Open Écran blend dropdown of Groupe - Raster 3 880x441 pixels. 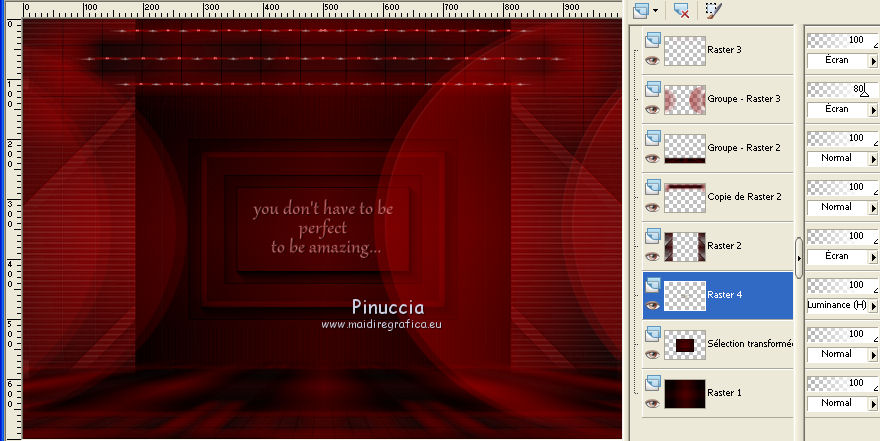pos(842,109)
